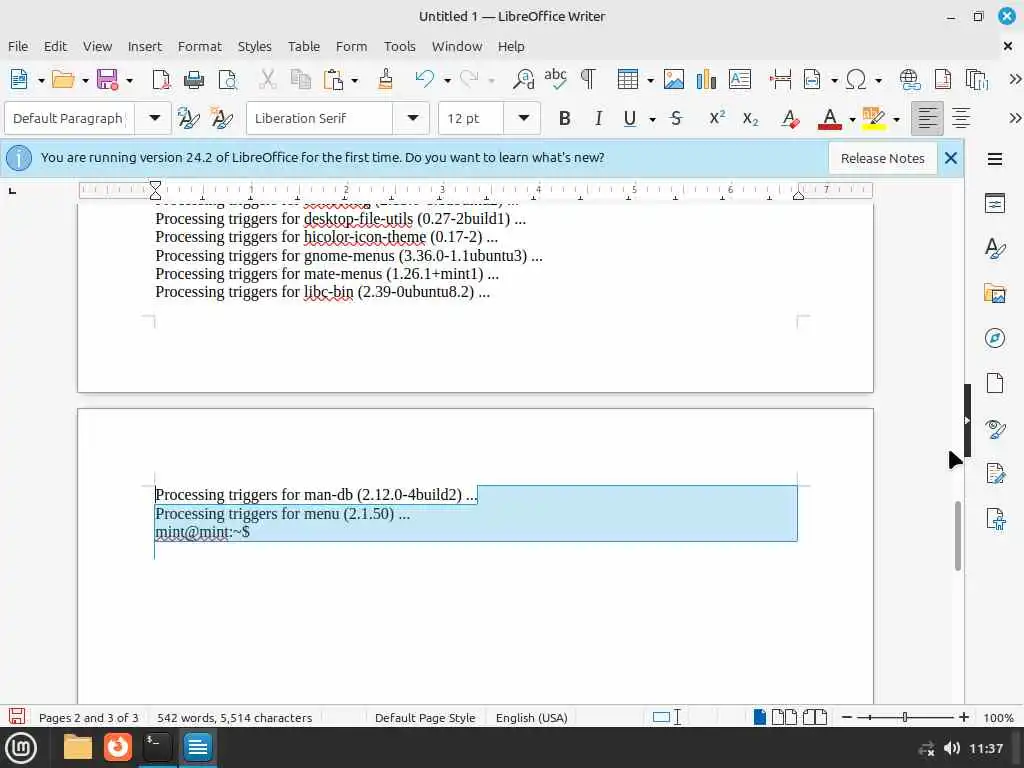Viewport: 1024px width, 768px height.
Task: Run the Spelling check icon
Action: tap(556, 79)
